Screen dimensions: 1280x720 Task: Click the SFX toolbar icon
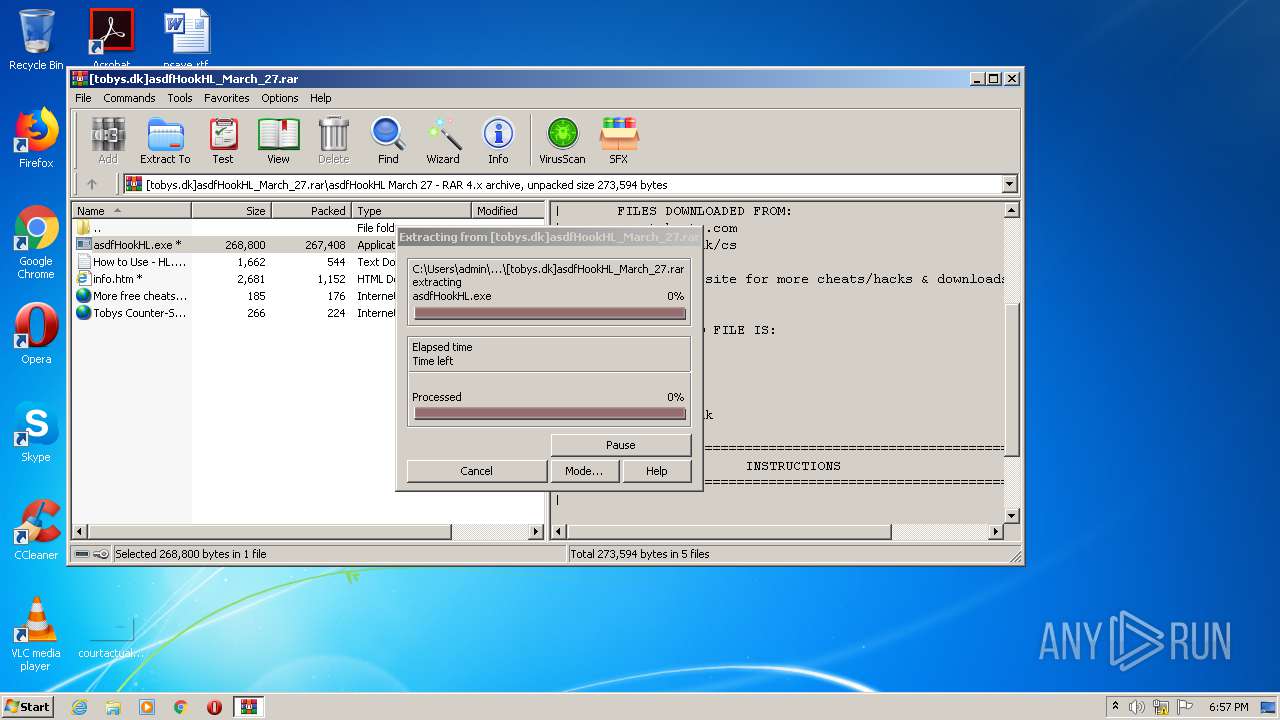pos(619,140)
